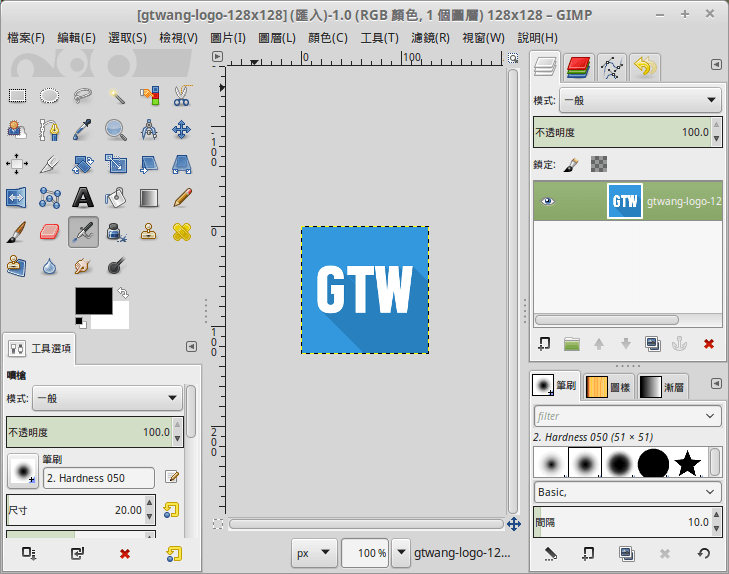Image resolution: width=729 pixels, height=574 pixels.
Task: Open the 顏色(C) colors menu
Action: pyautogui.click(x=328, y=38)
